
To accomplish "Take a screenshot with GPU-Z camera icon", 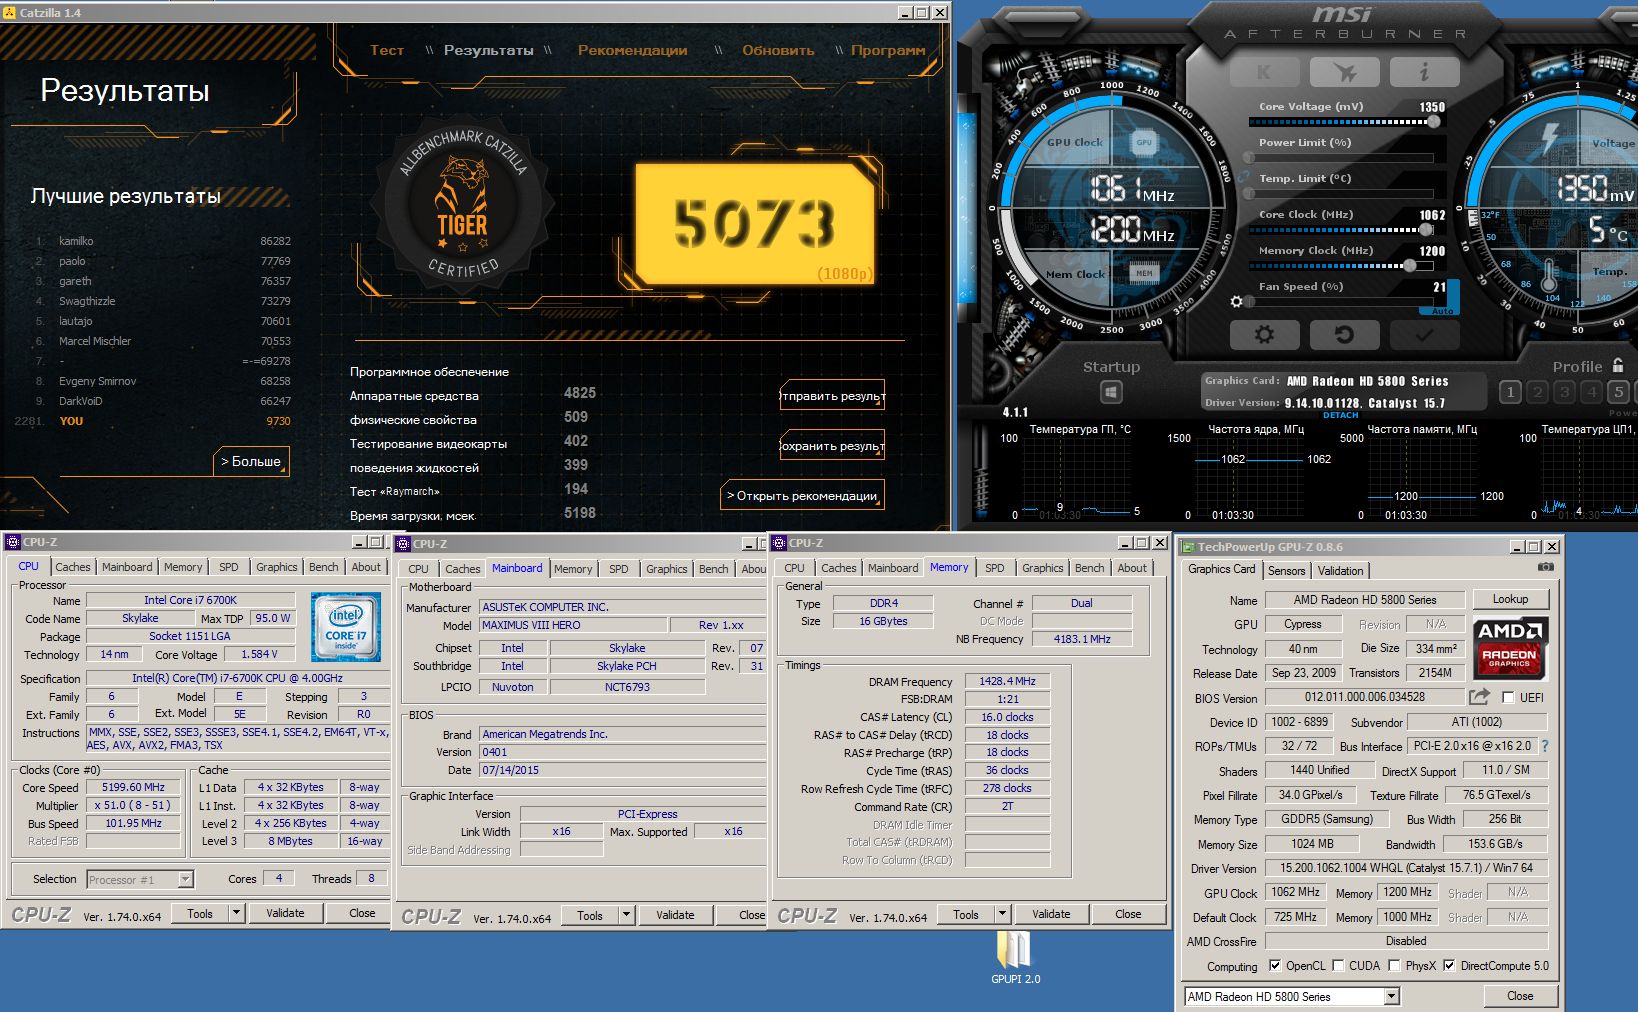I will click(1545, 567).
